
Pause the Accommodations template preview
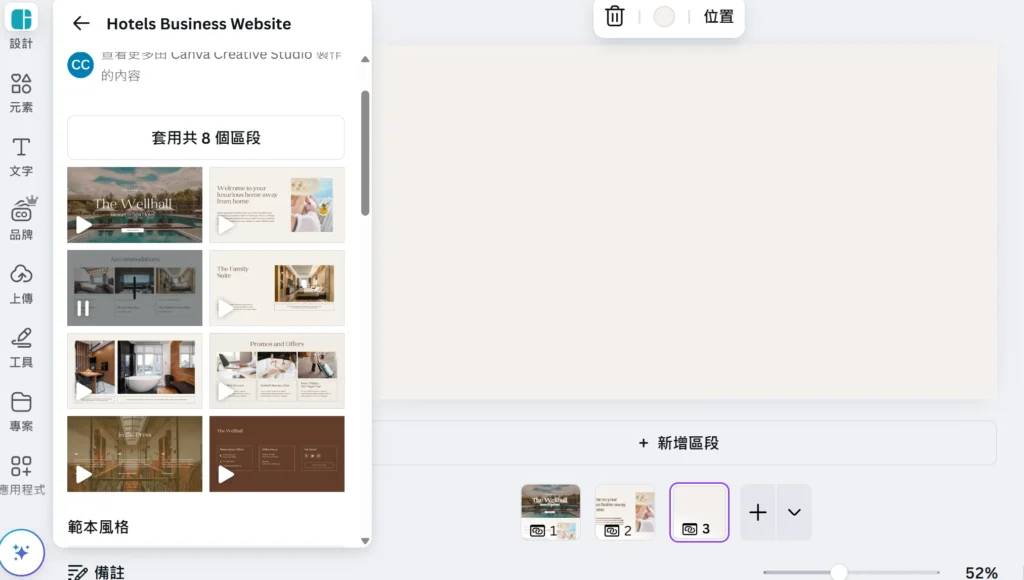84,308
